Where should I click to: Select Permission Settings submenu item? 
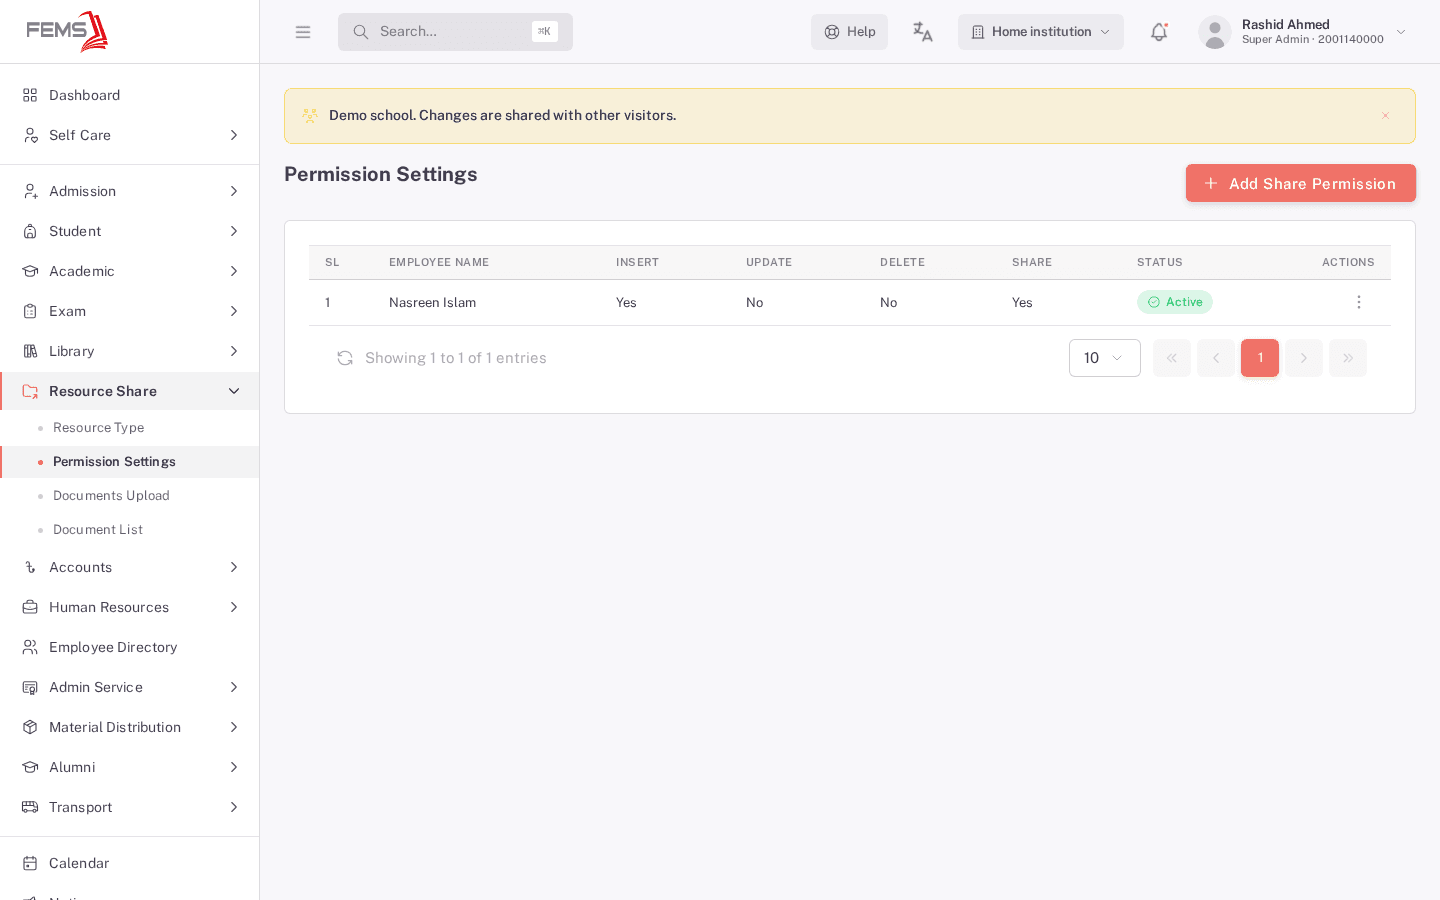point(130,462)
